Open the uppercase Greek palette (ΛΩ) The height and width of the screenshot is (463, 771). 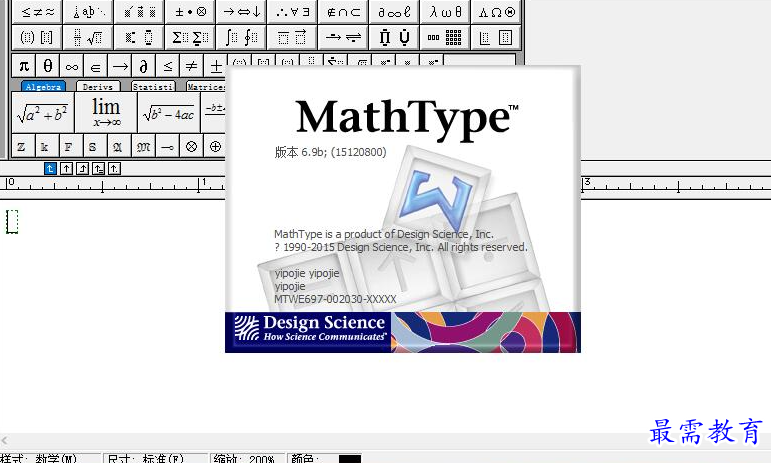coord(497,12)
